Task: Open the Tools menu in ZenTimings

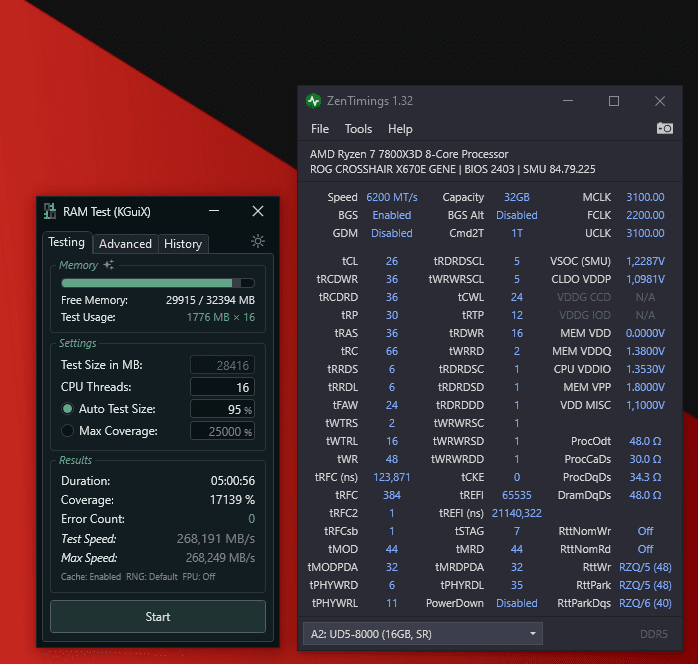Action: click(358, 129)
